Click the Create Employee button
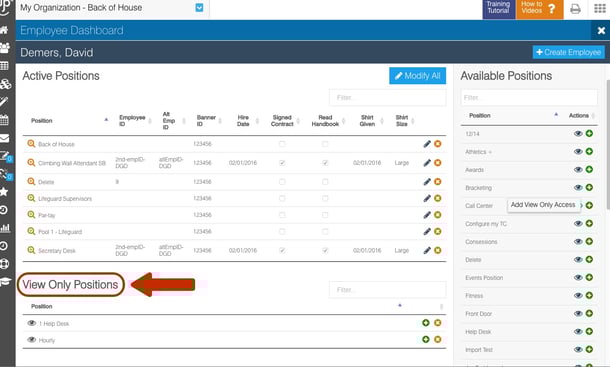 568,52
